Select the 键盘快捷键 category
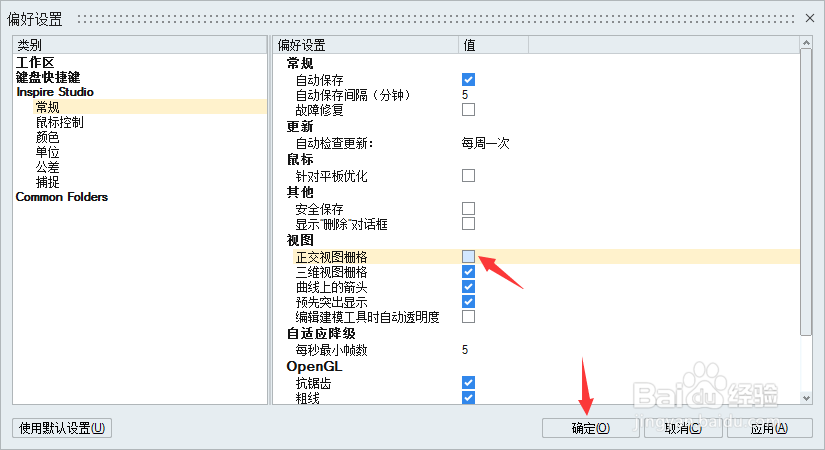The image size is (825, 450). tap(48, 77)
